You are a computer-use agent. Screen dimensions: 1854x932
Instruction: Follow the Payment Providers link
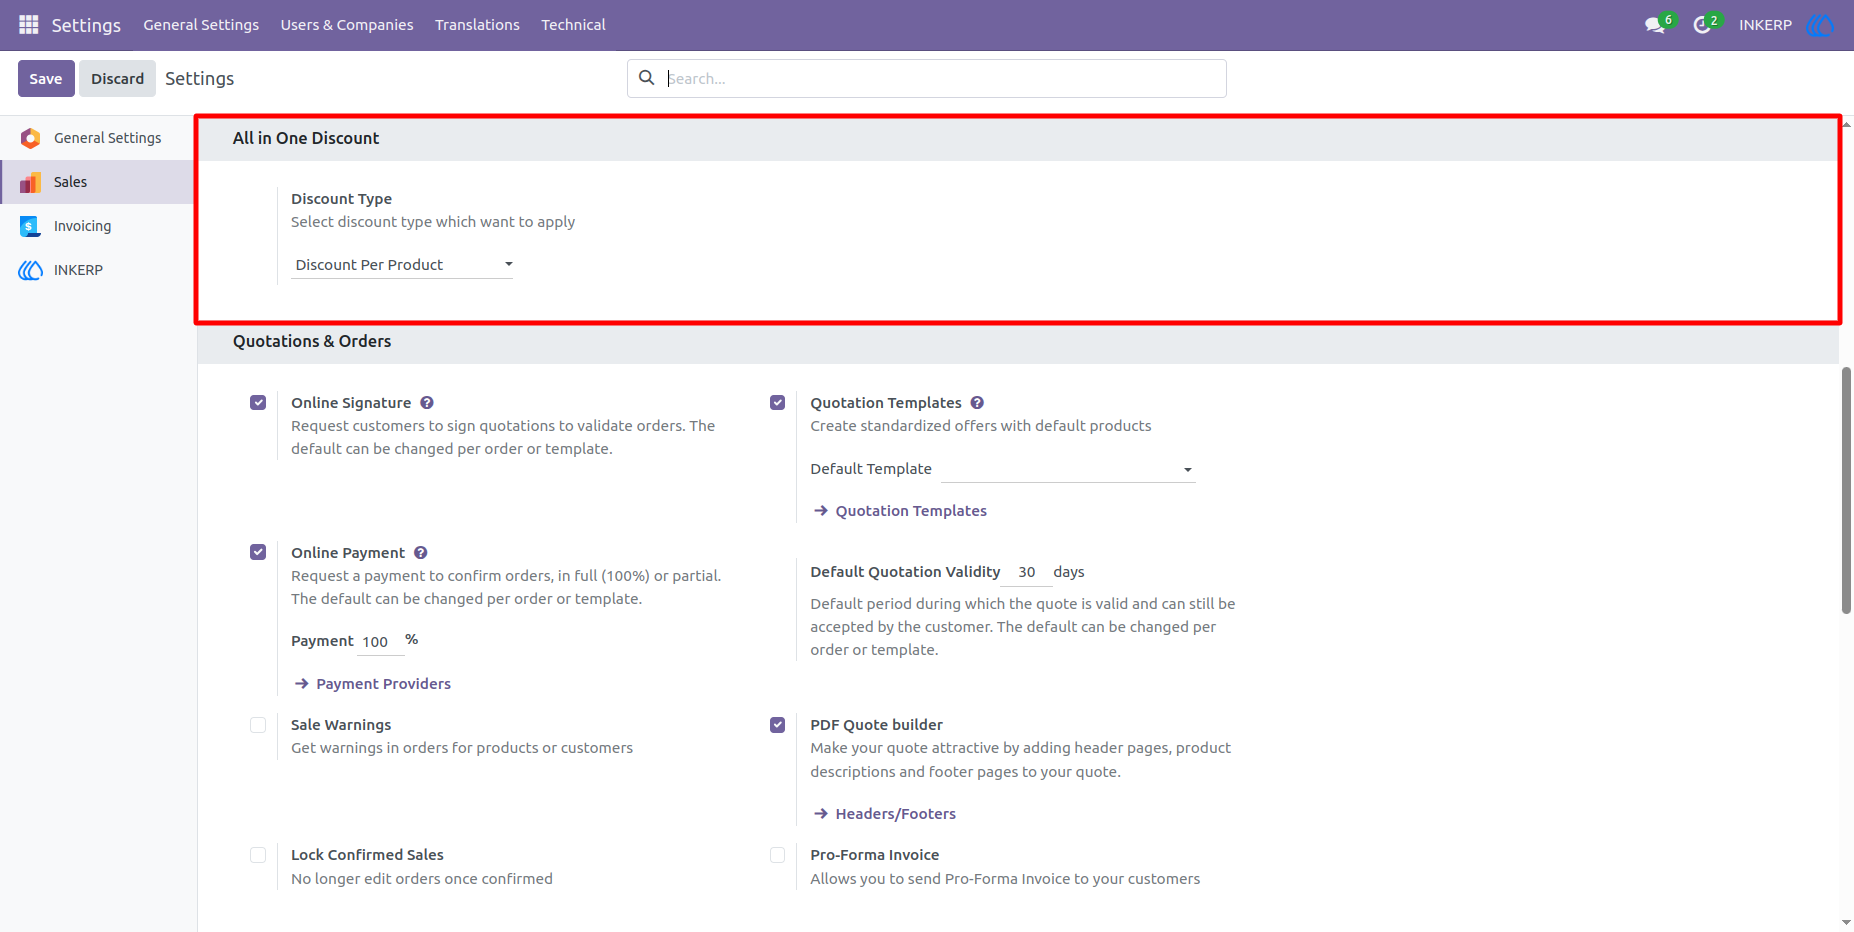tap(373, 684)
